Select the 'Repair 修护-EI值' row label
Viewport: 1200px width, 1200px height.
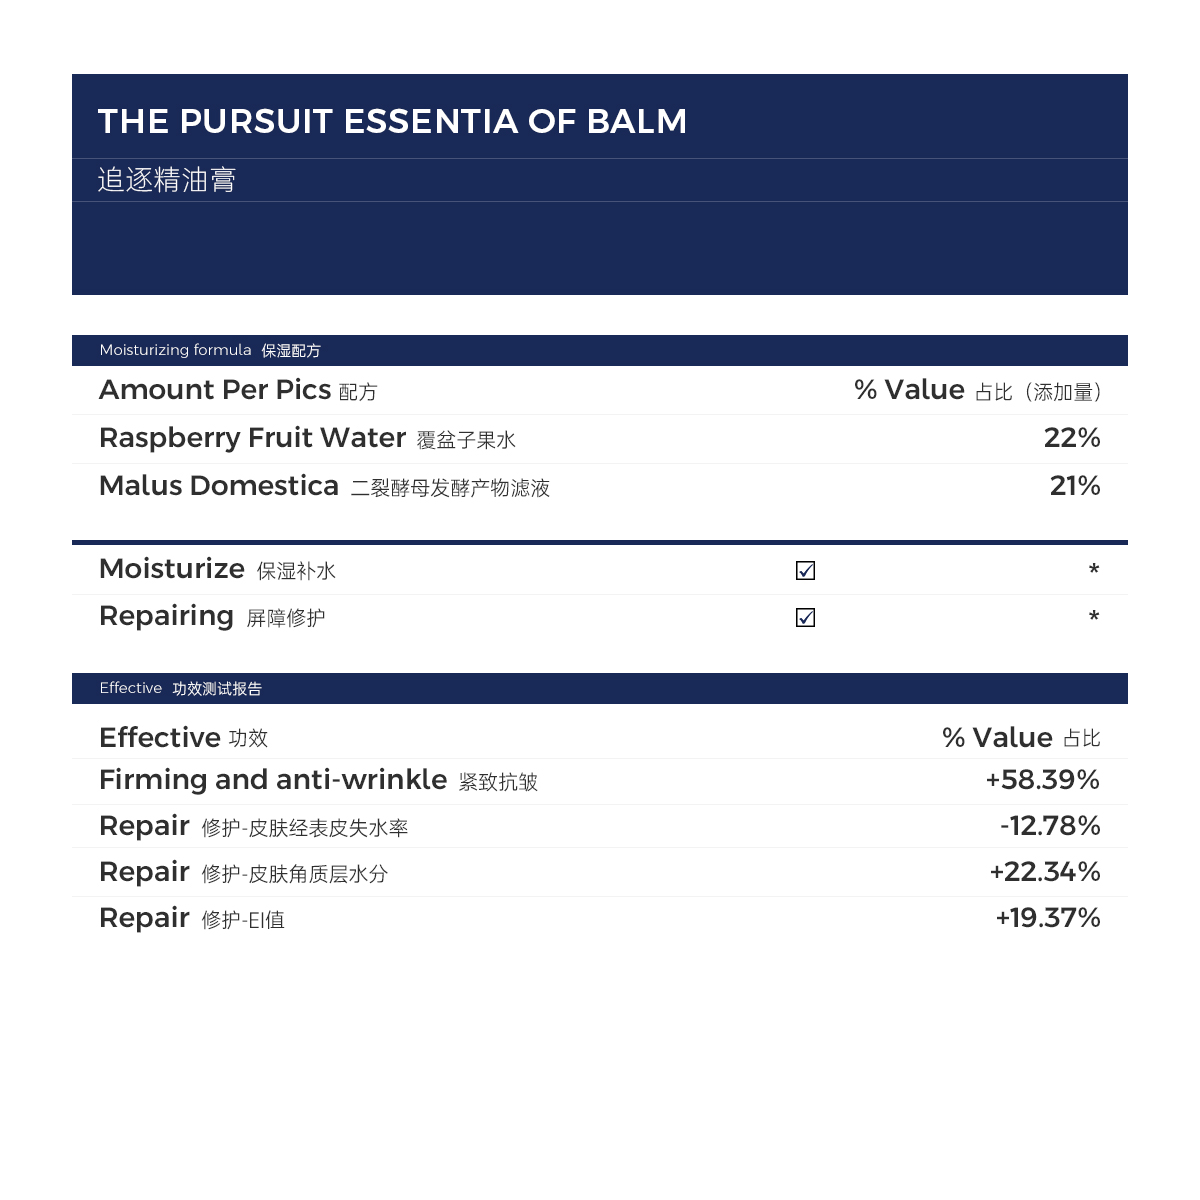[192, 918]
